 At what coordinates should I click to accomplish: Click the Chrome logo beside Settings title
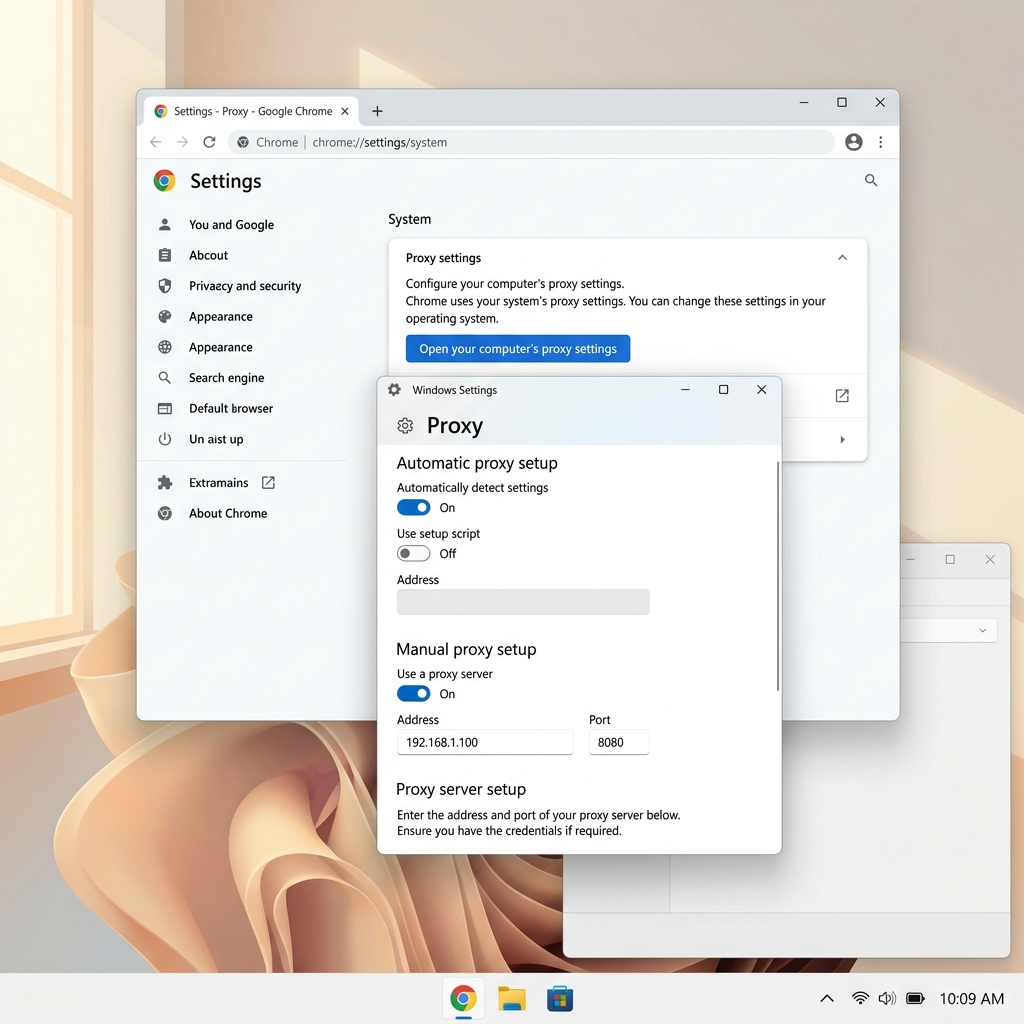pyautogui.click(x=165, y=181)
